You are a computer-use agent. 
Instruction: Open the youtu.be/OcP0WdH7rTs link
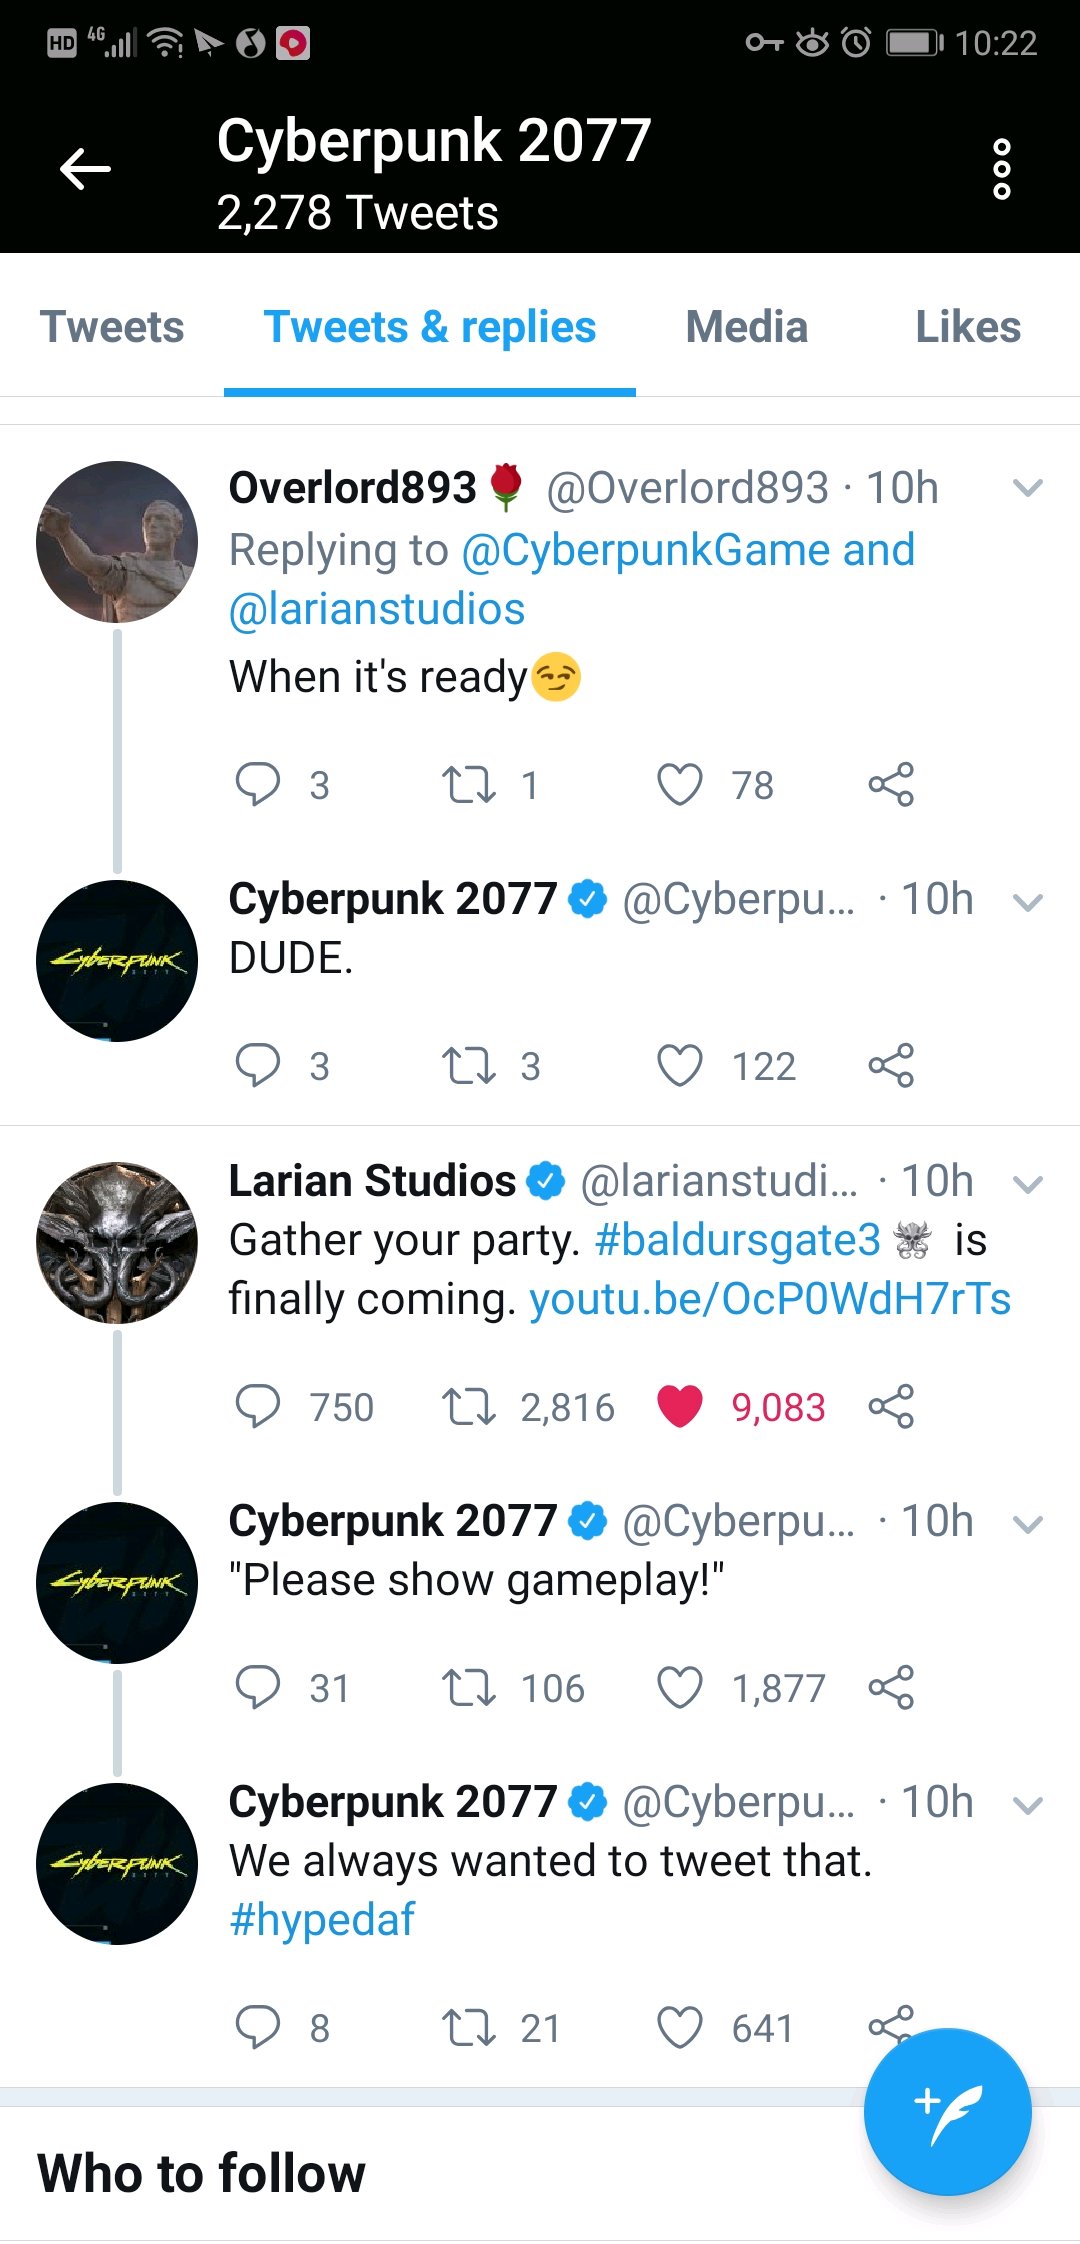tap(769, 1299)
